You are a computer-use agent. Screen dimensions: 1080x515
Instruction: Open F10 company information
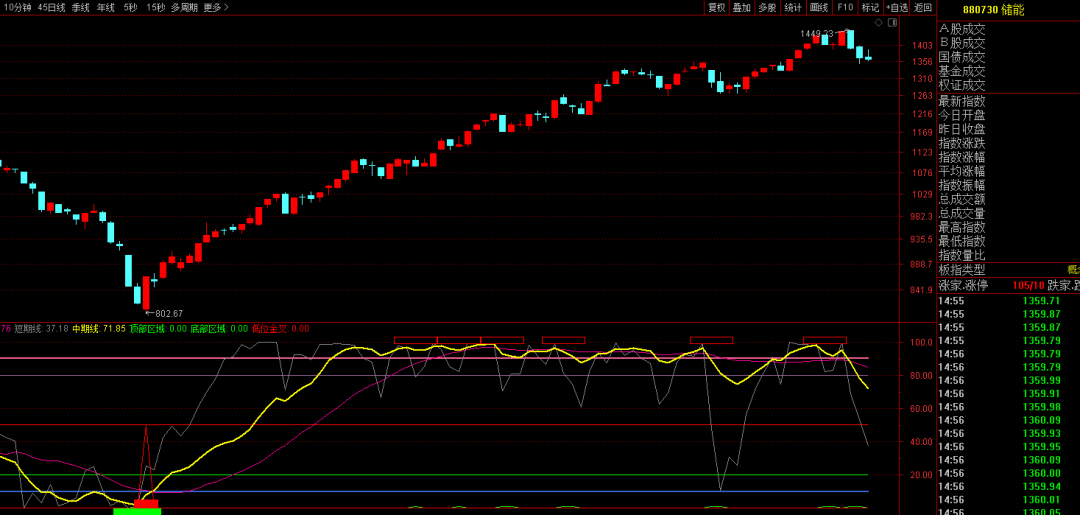(845, 7)
